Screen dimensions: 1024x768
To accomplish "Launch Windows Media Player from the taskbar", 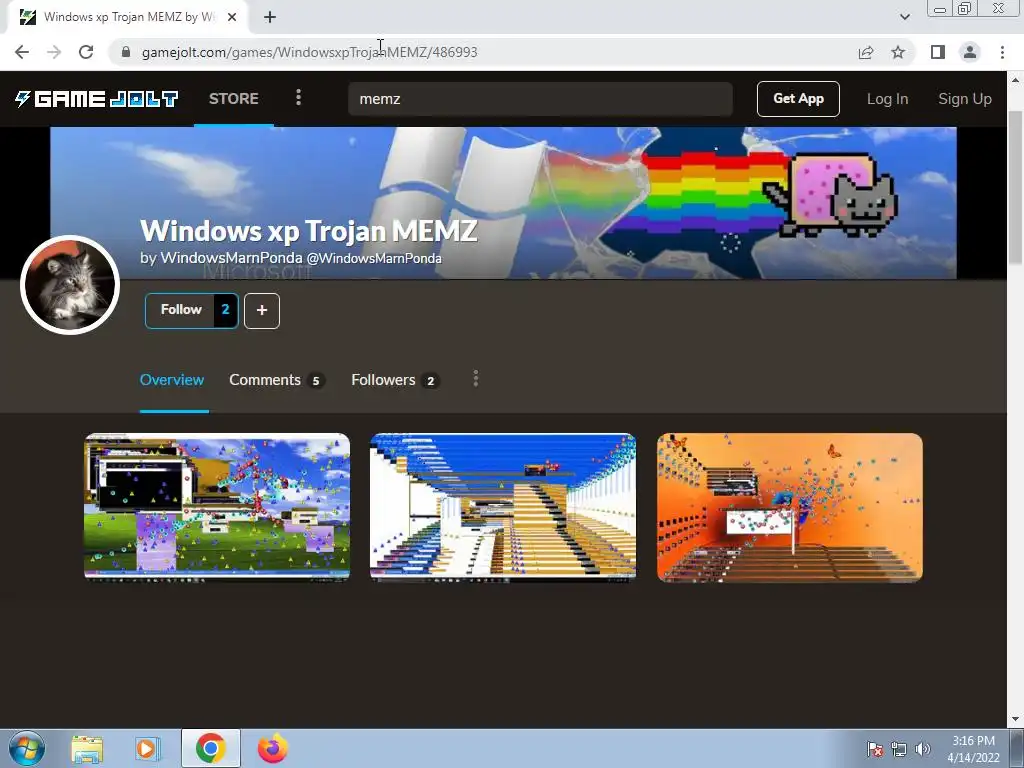I will (x=148, y=748).
